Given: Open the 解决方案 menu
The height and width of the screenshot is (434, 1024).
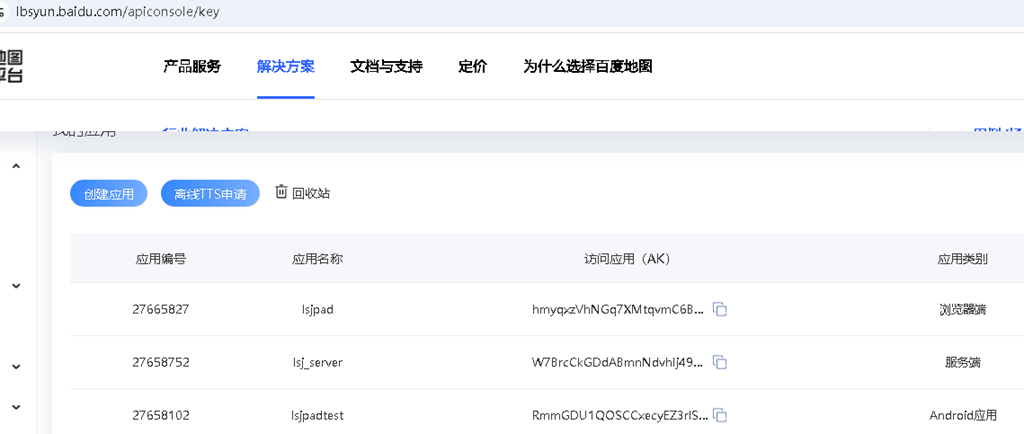Looking at the screenshot, I should pyautogui.click(x=285, y=67).
